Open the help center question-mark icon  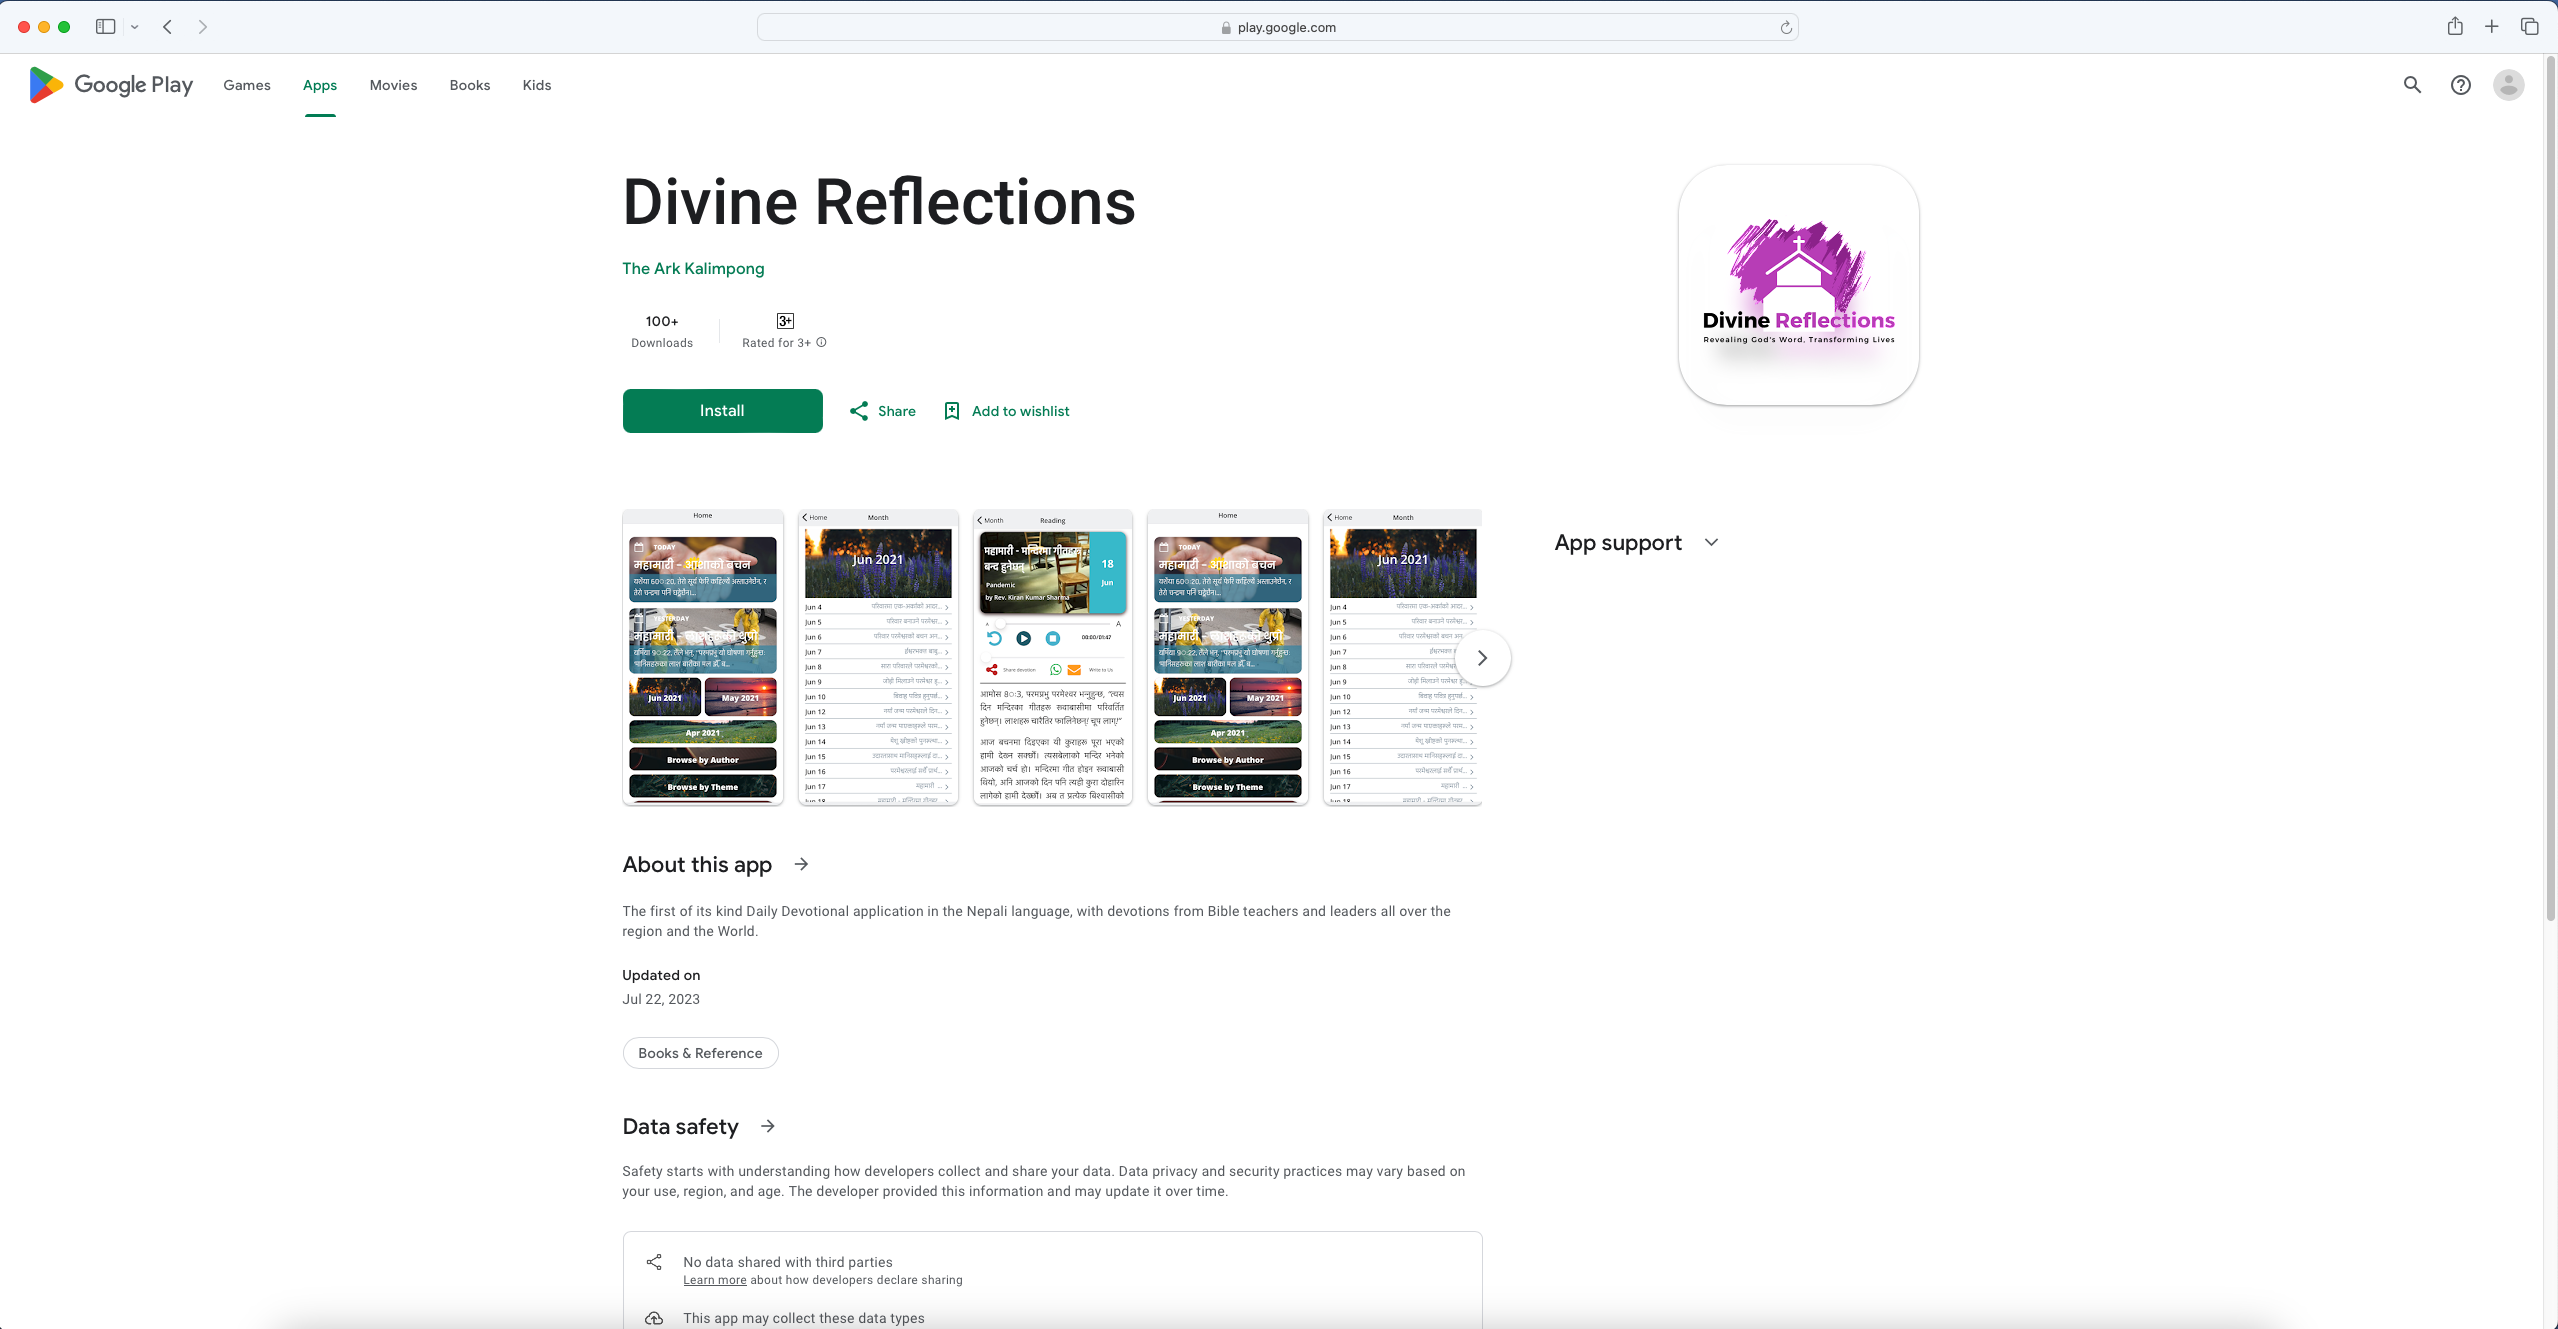click(x=2460, y=85)
